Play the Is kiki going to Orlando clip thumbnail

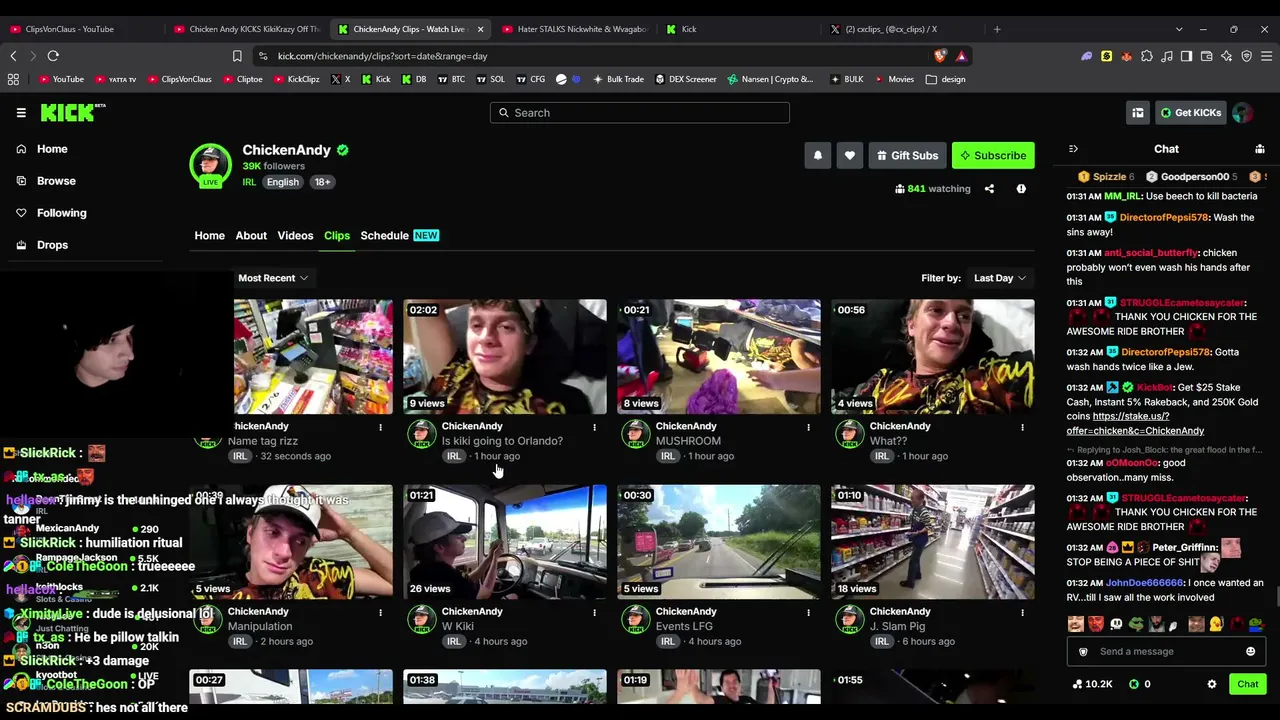[x=505, y=356]
